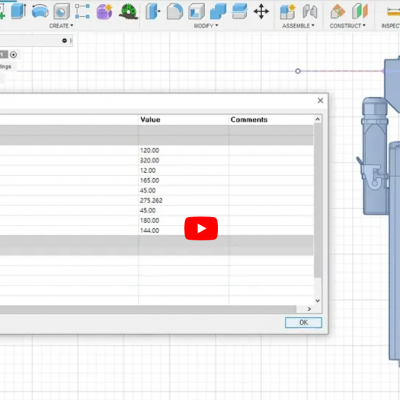Close the parameters dialog with the X
This screenshot has height=400, width=400.
[x=320, y=100]
